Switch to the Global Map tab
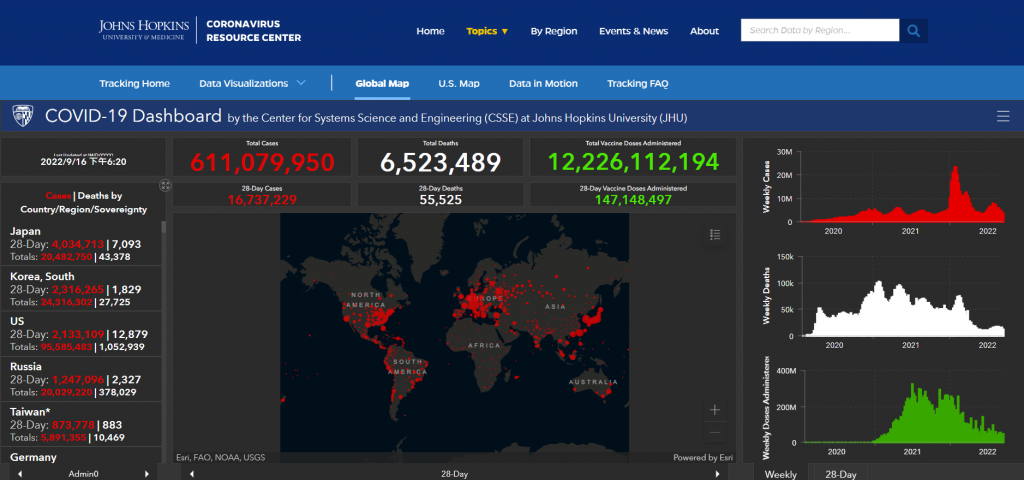 pyautogui.click(x=382, y=84)
